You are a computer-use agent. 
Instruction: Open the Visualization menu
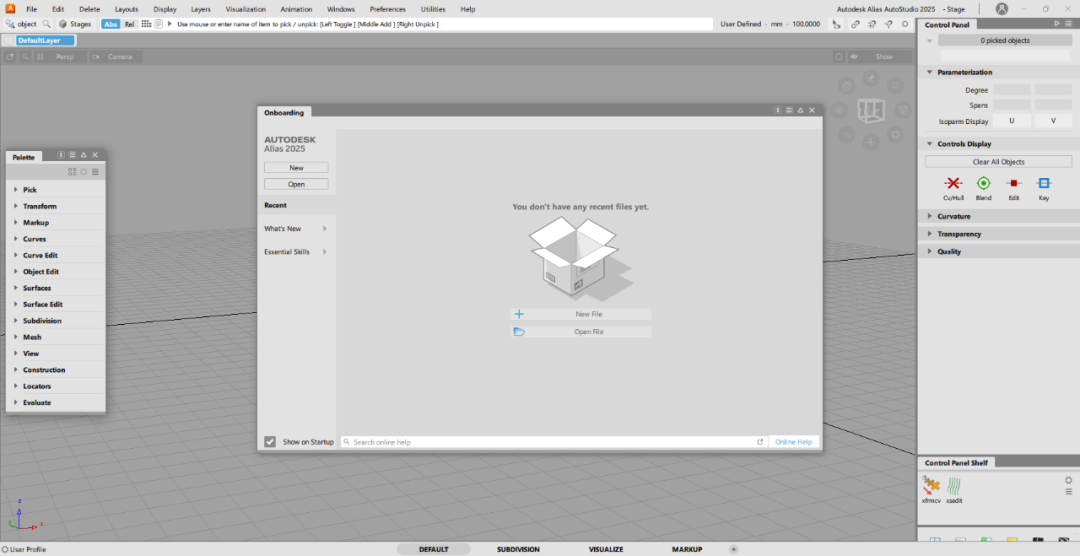pyautogui.click(x=245, y=9)
